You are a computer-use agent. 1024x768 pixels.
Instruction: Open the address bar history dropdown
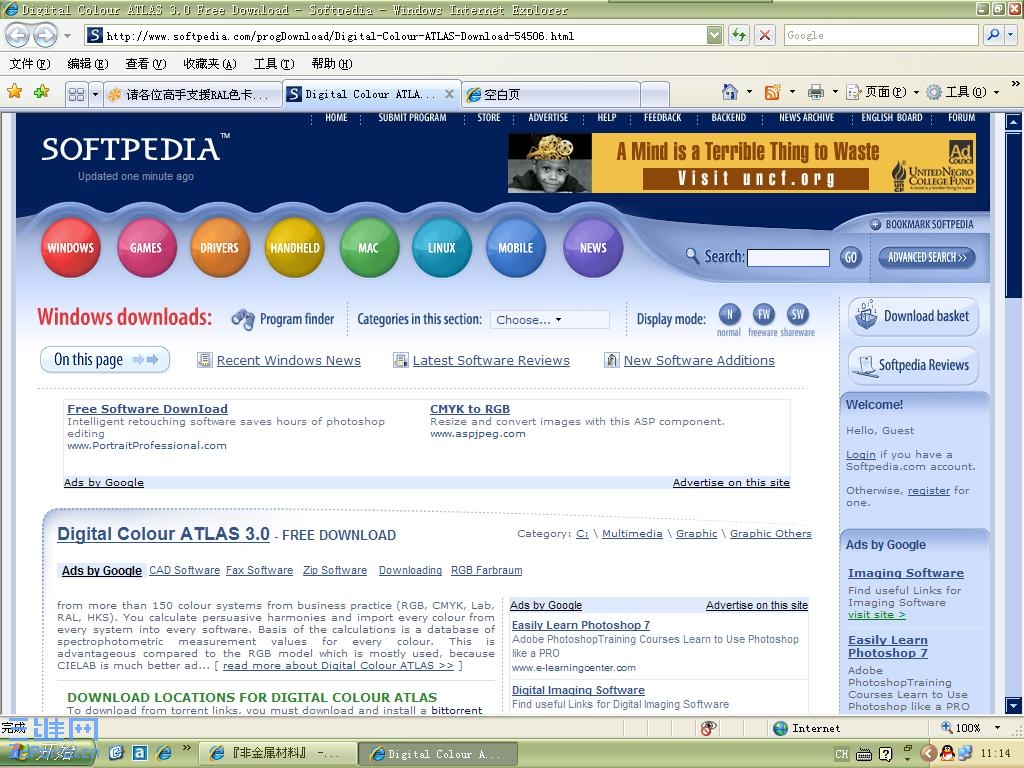coord(715,35)
